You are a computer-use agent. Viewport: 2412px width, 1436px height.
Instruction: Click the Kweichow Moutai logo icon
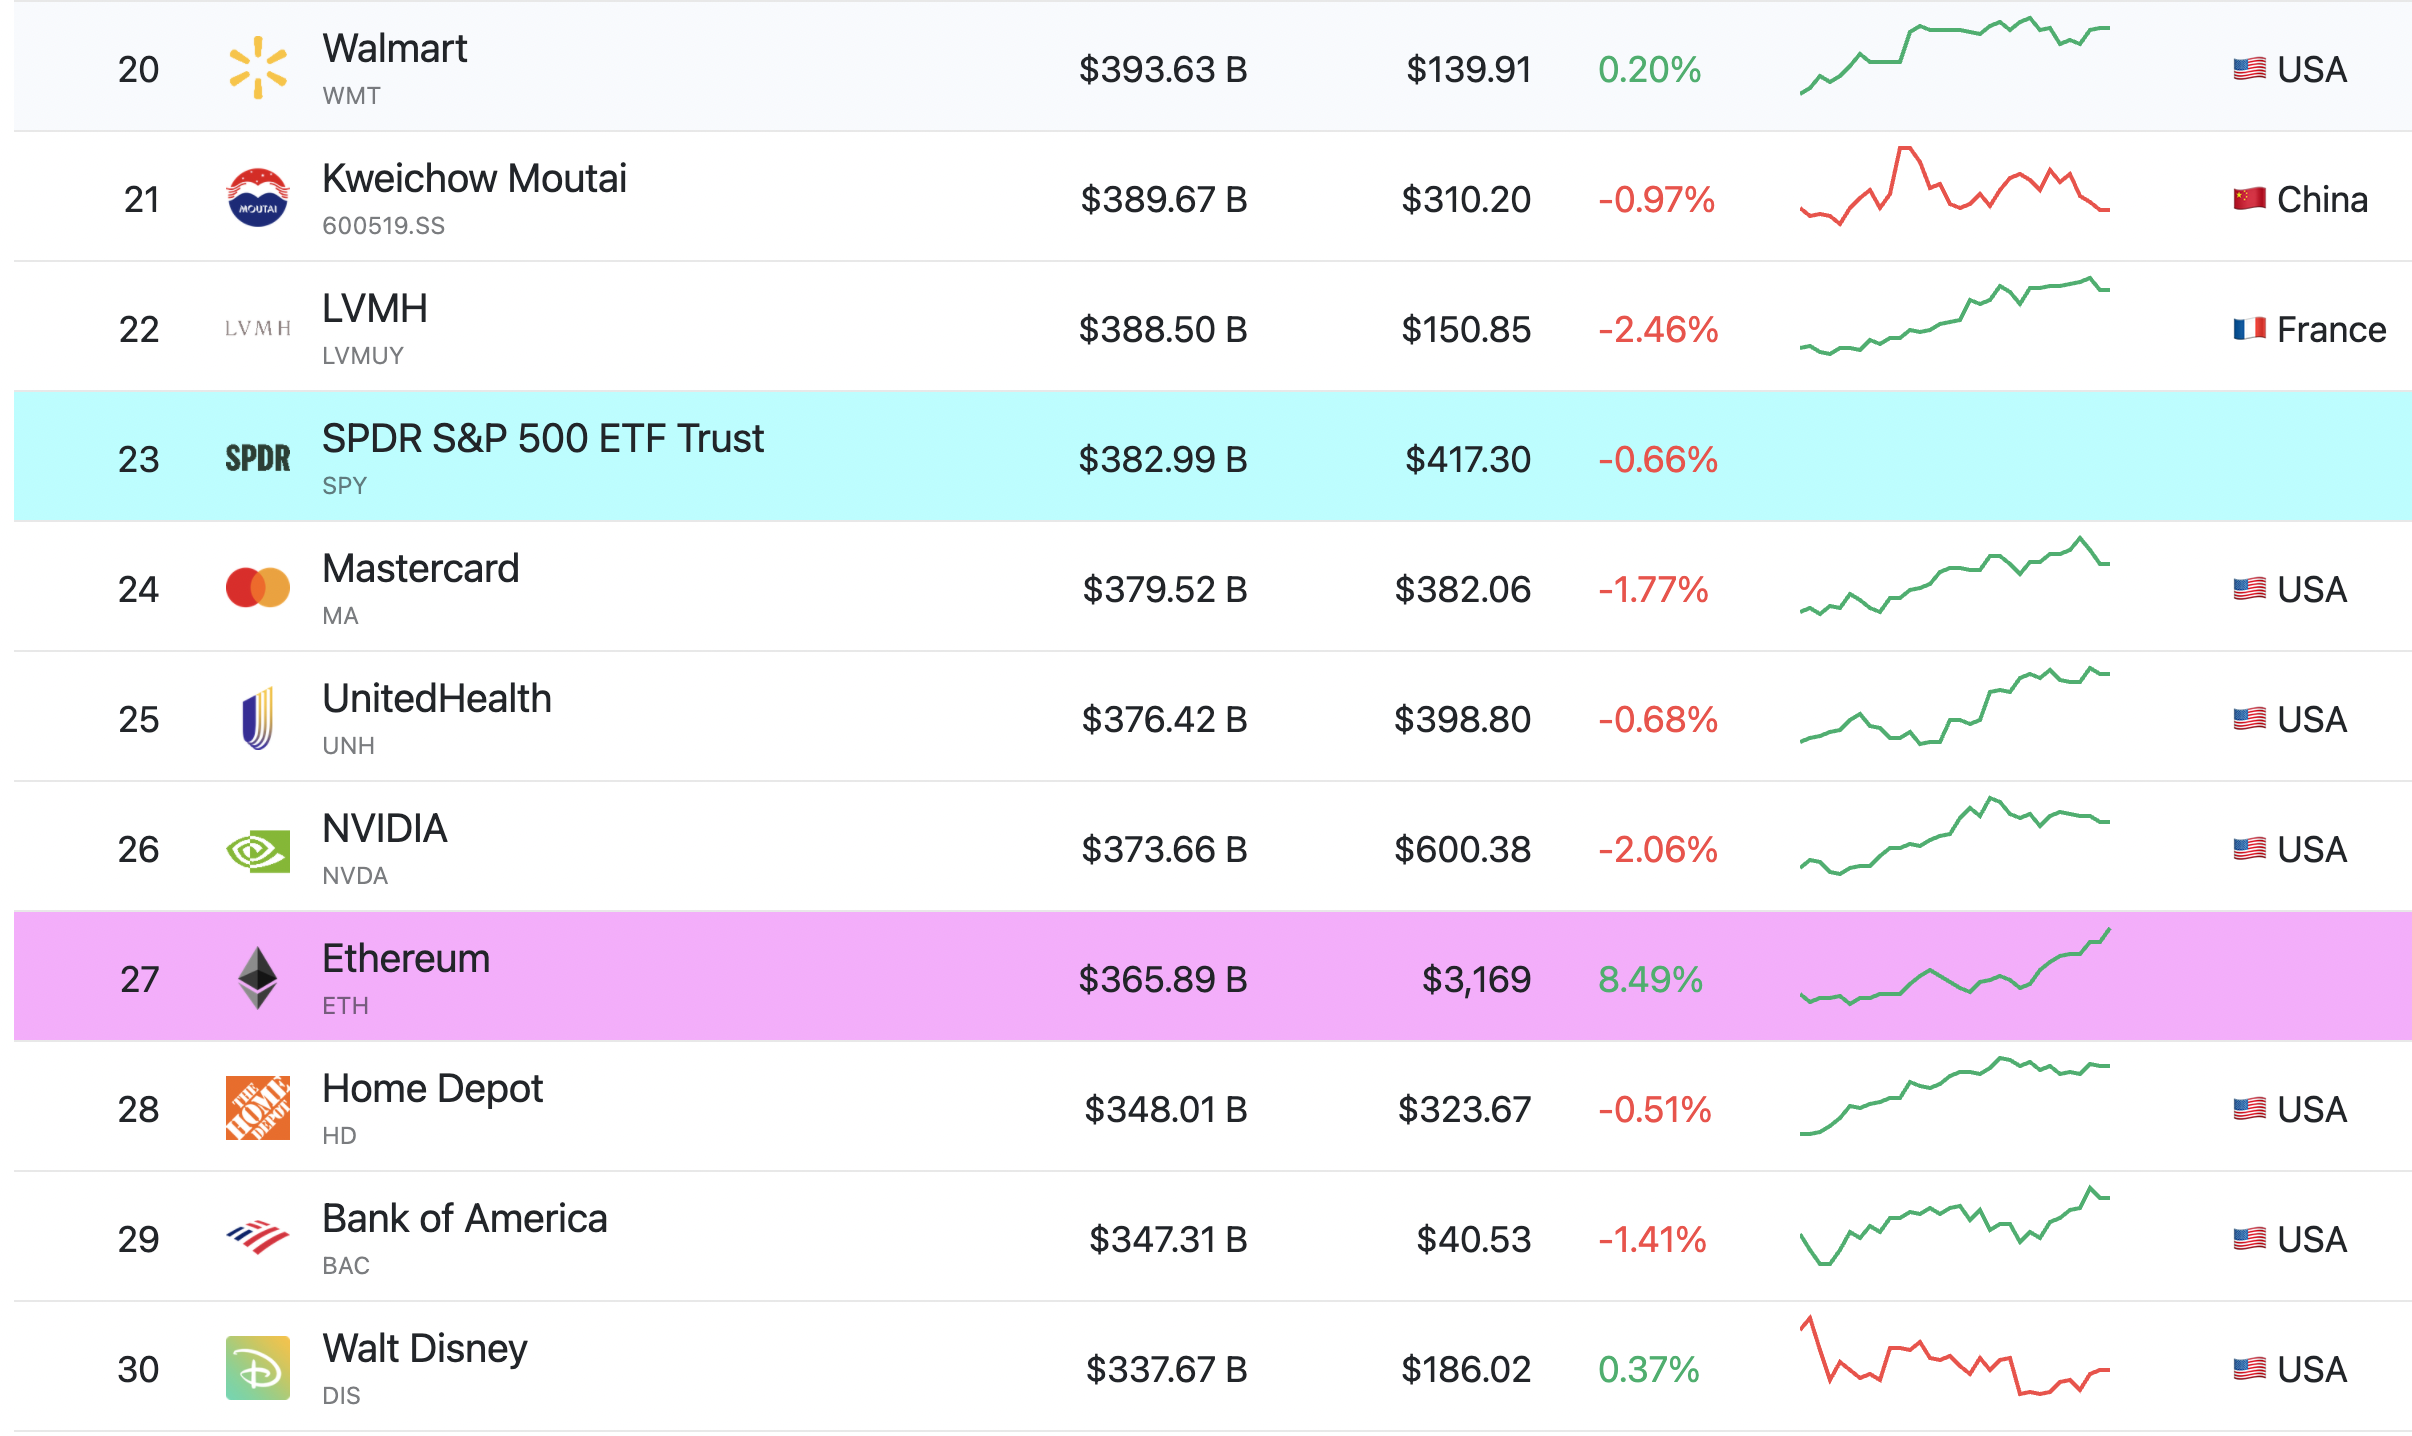click(x=258, y=197)
